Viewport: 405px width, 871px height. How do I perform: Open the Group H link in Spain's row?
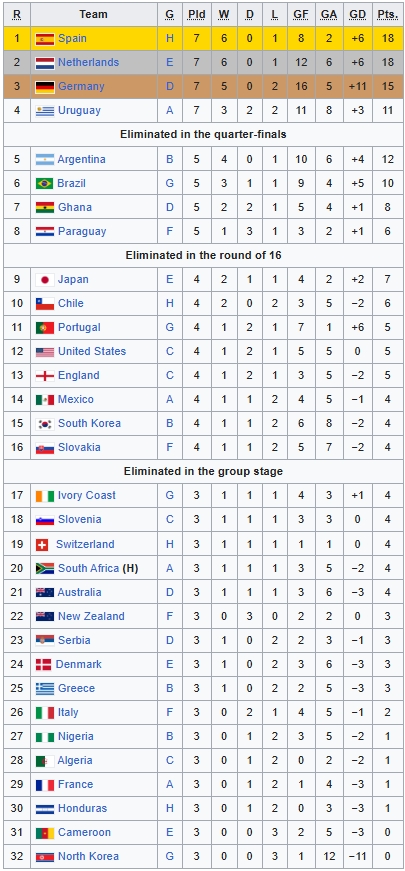coord(169,39)
